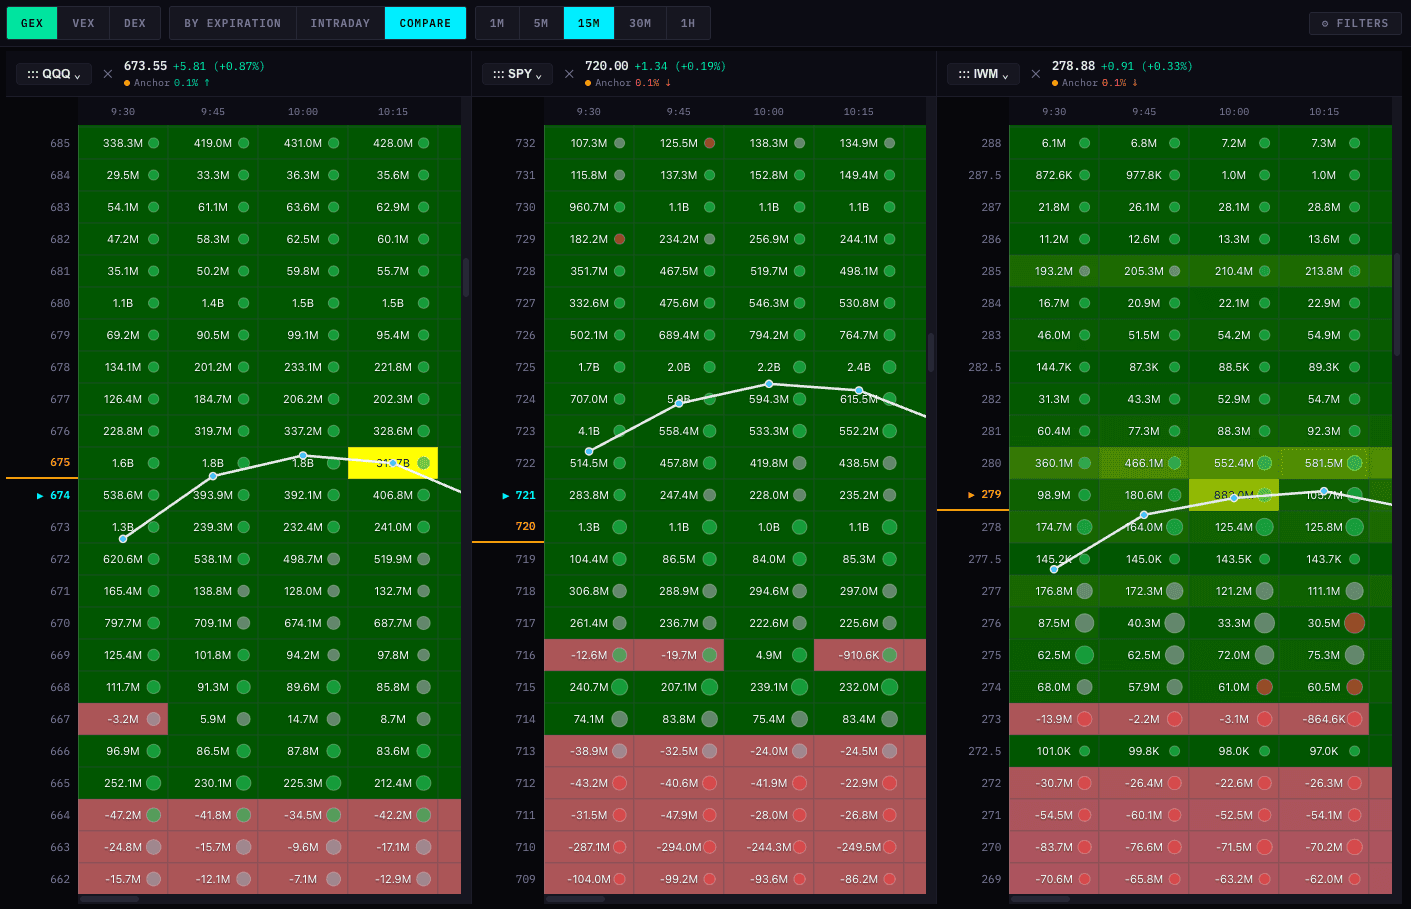Click the QQQ 9:30 column header

click(x=123, y=112)
